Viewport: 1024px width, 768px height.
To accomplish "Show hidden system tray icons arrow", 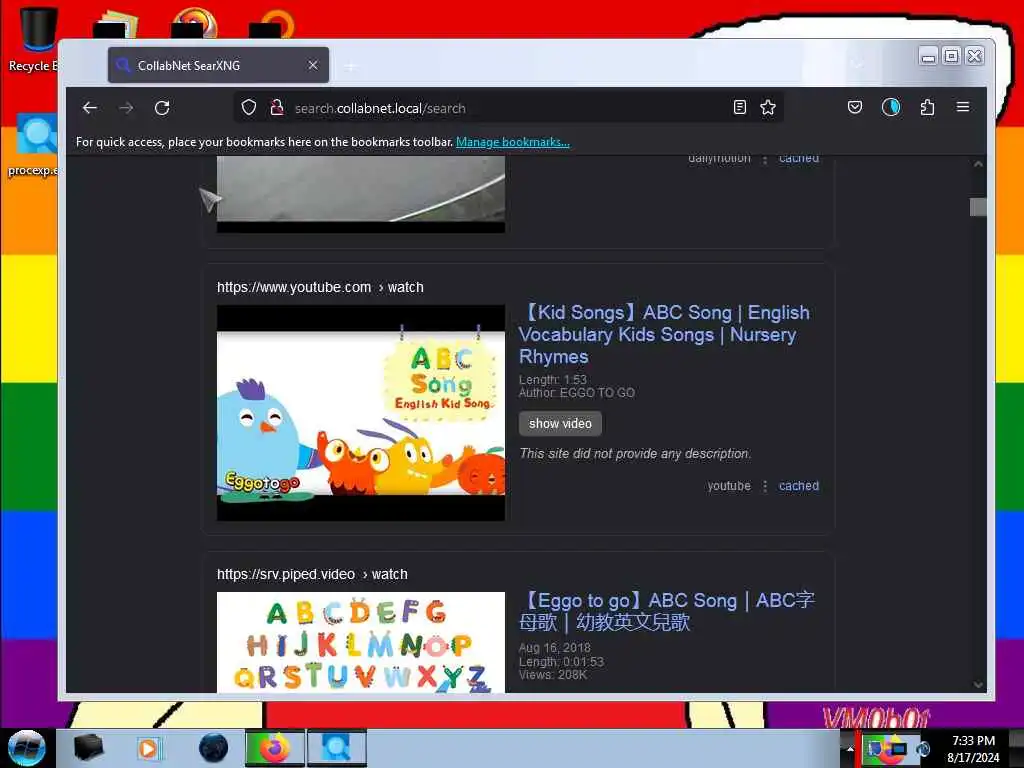I will point(850,749).
